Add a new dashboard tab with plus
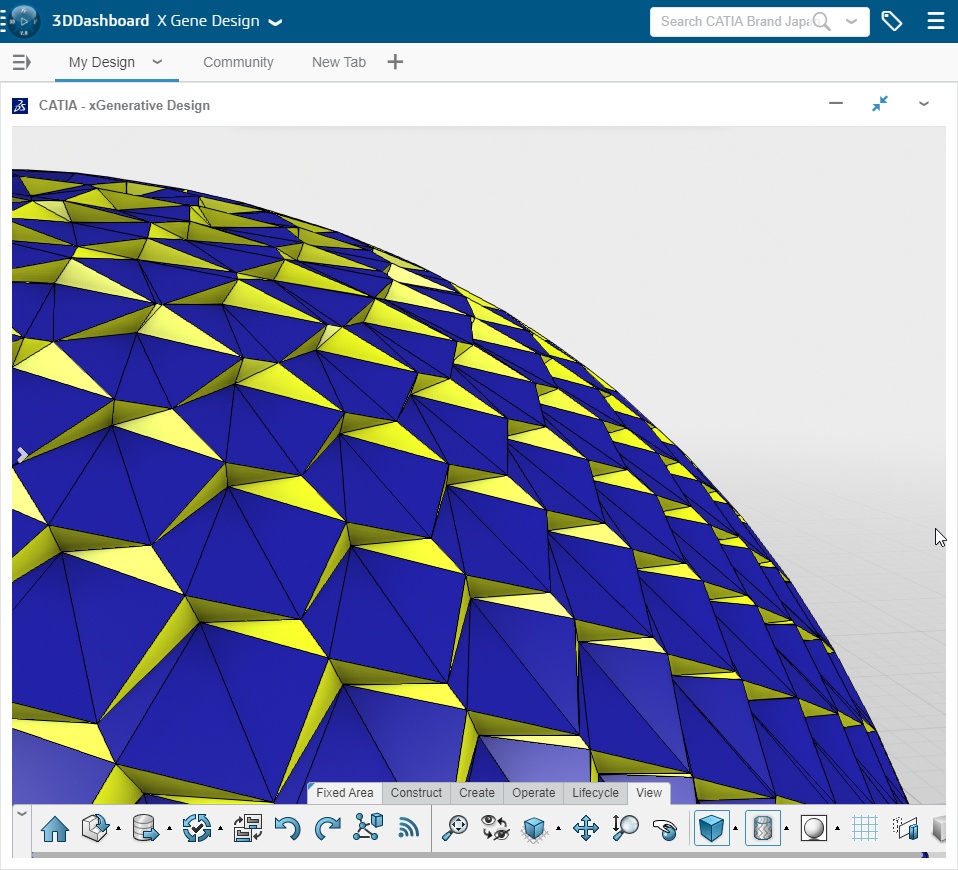This screenshot has width=958, height=870. [395, 62]
